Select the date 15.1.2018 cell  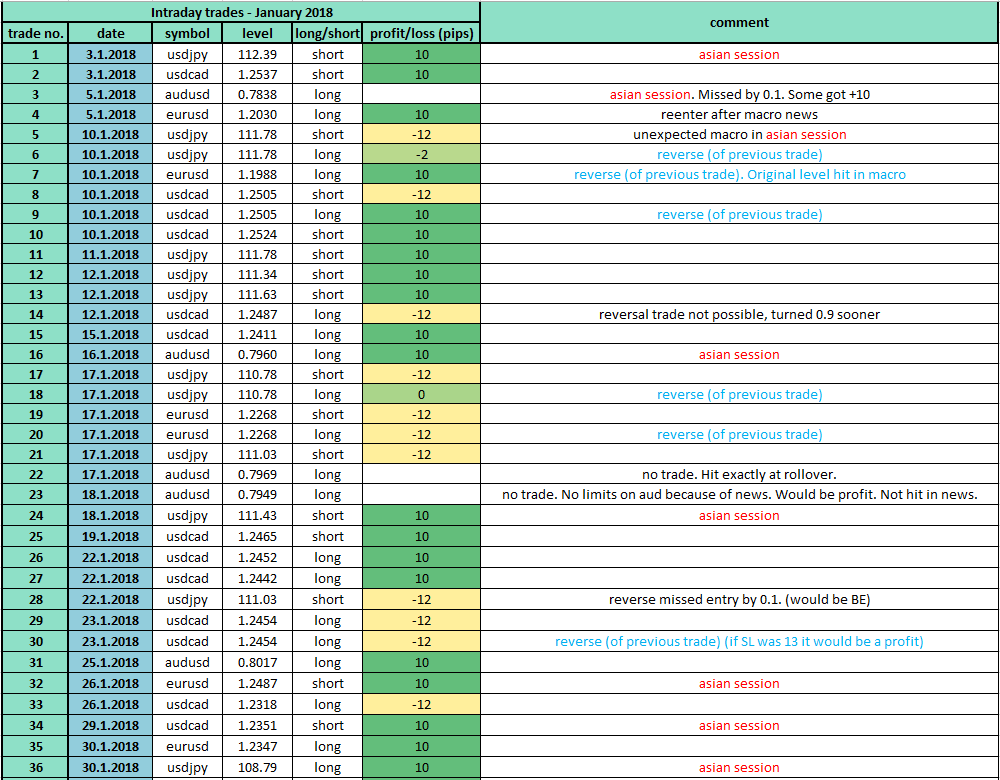click(110, 334)
